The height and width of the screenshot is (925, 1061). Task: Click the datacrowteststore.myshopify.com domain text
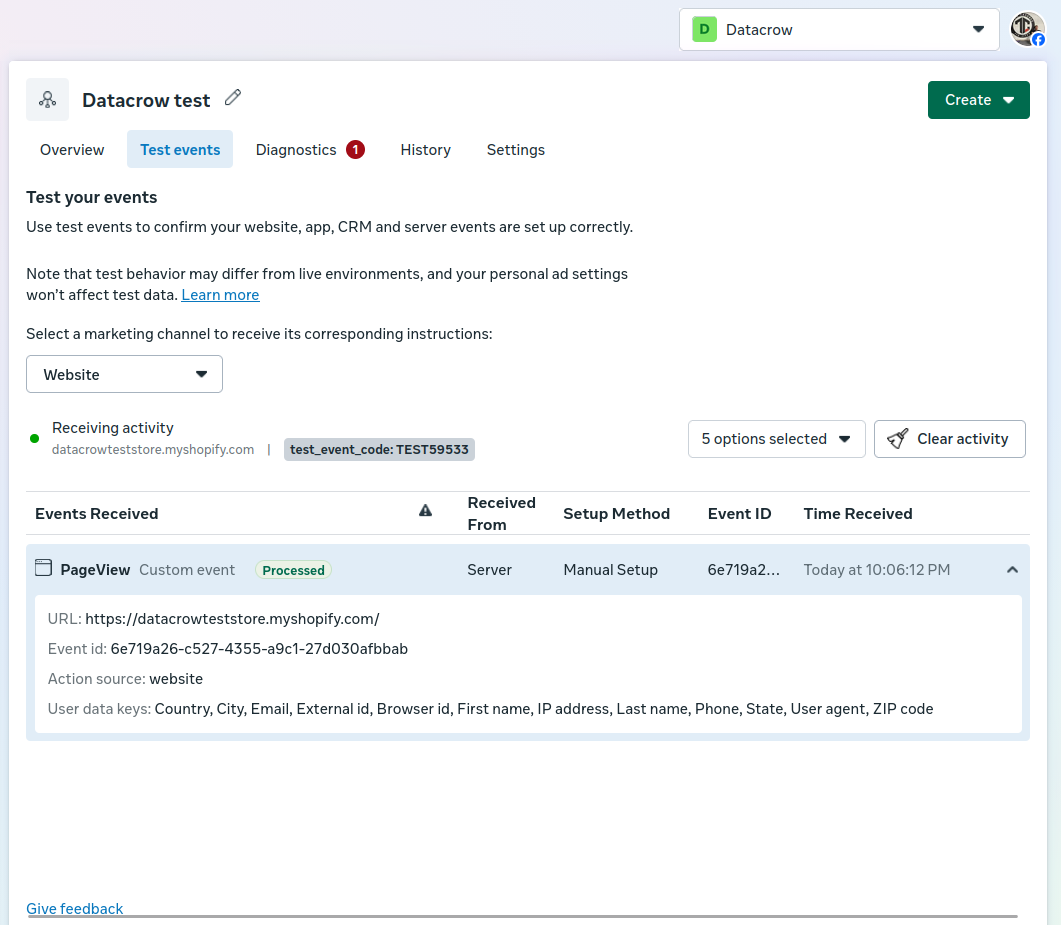[153, 449]
